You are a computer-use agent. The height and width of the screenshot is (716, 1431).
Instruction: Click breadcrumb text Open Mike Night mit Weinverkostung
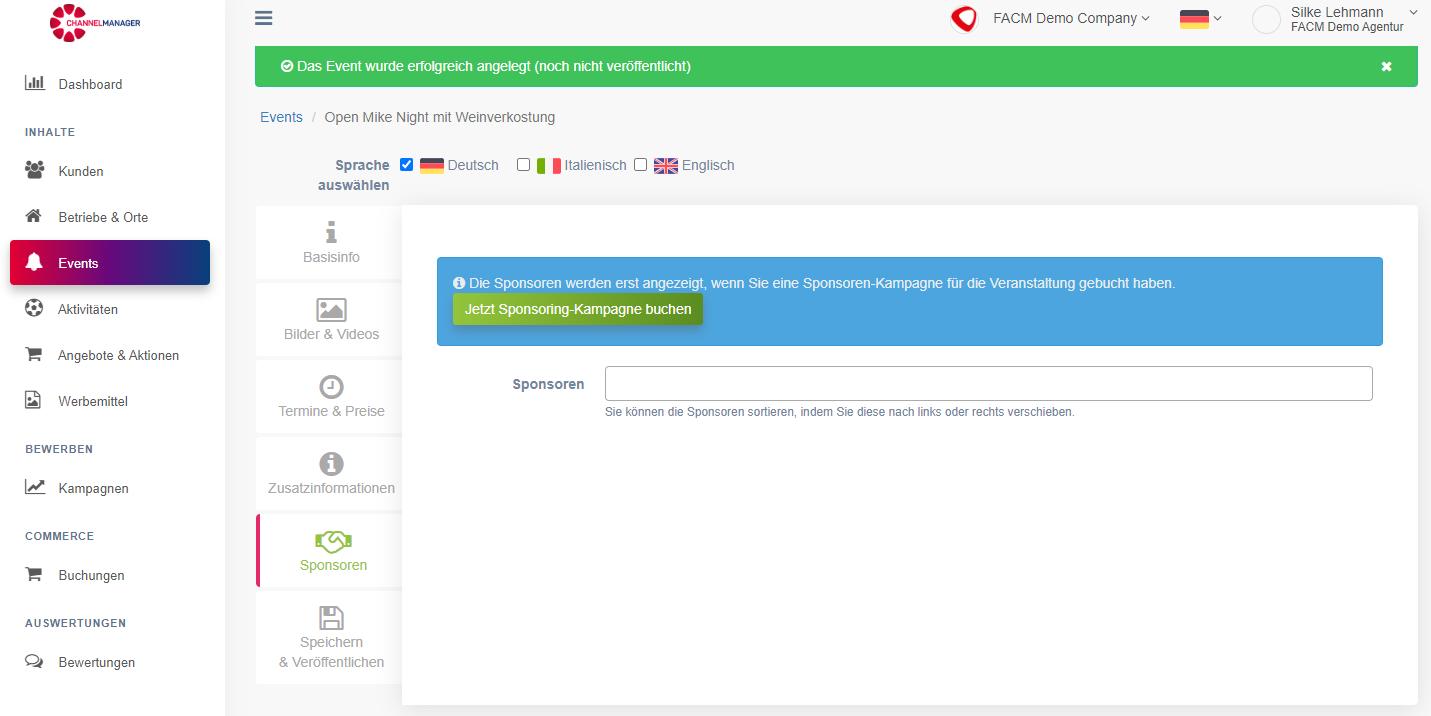tap(440, 117)
